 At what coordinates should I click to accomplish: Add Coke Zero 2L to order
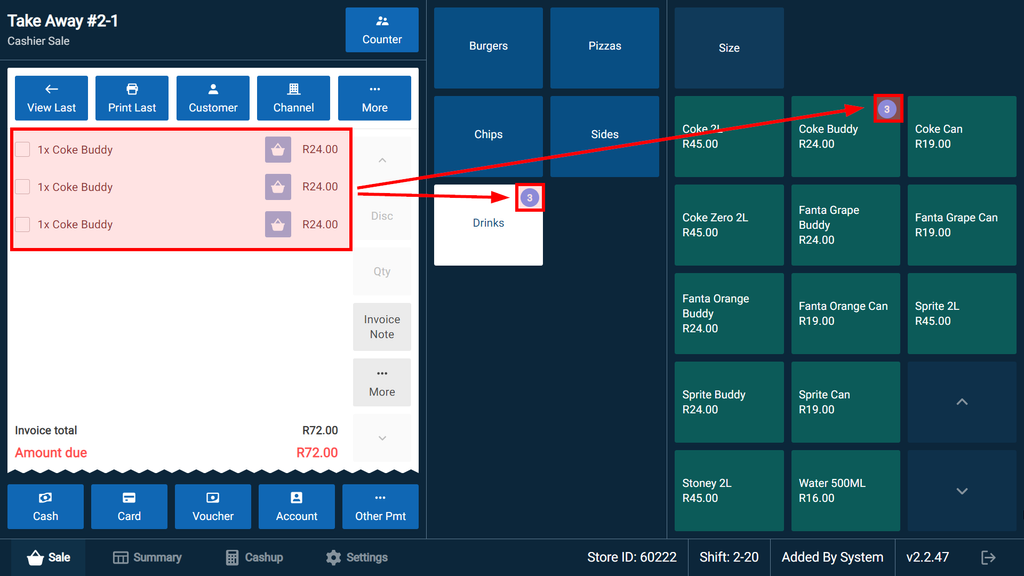(729, 225)
